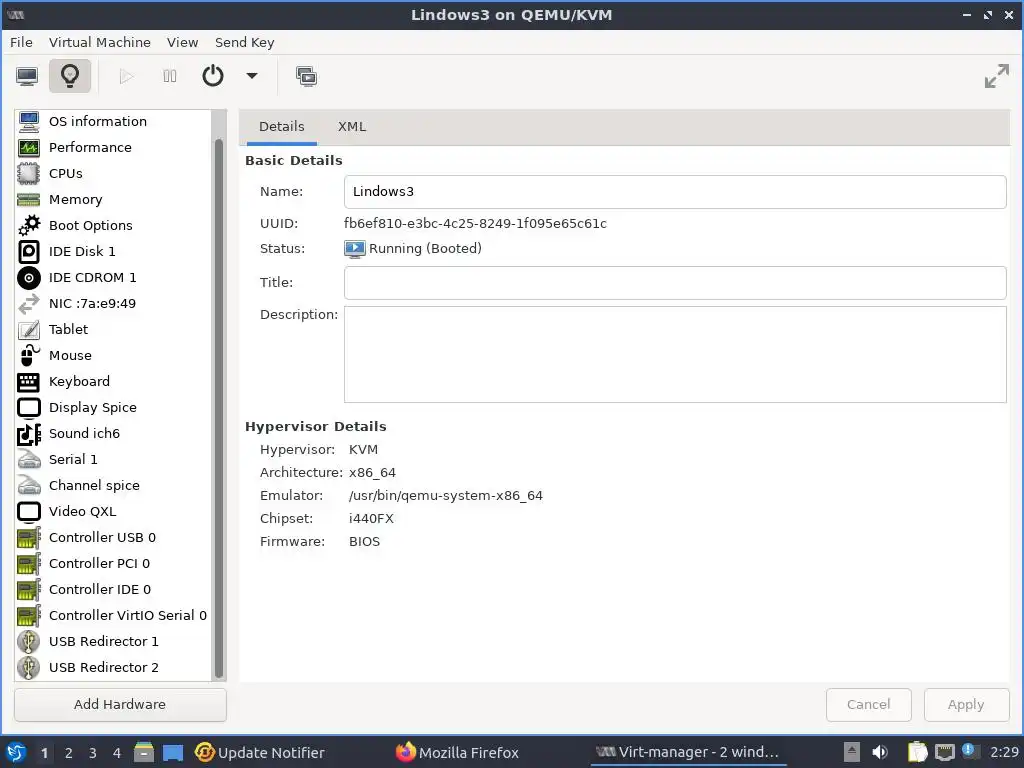Switch to workspace 4 in taskbar

(x=117, y=753)
